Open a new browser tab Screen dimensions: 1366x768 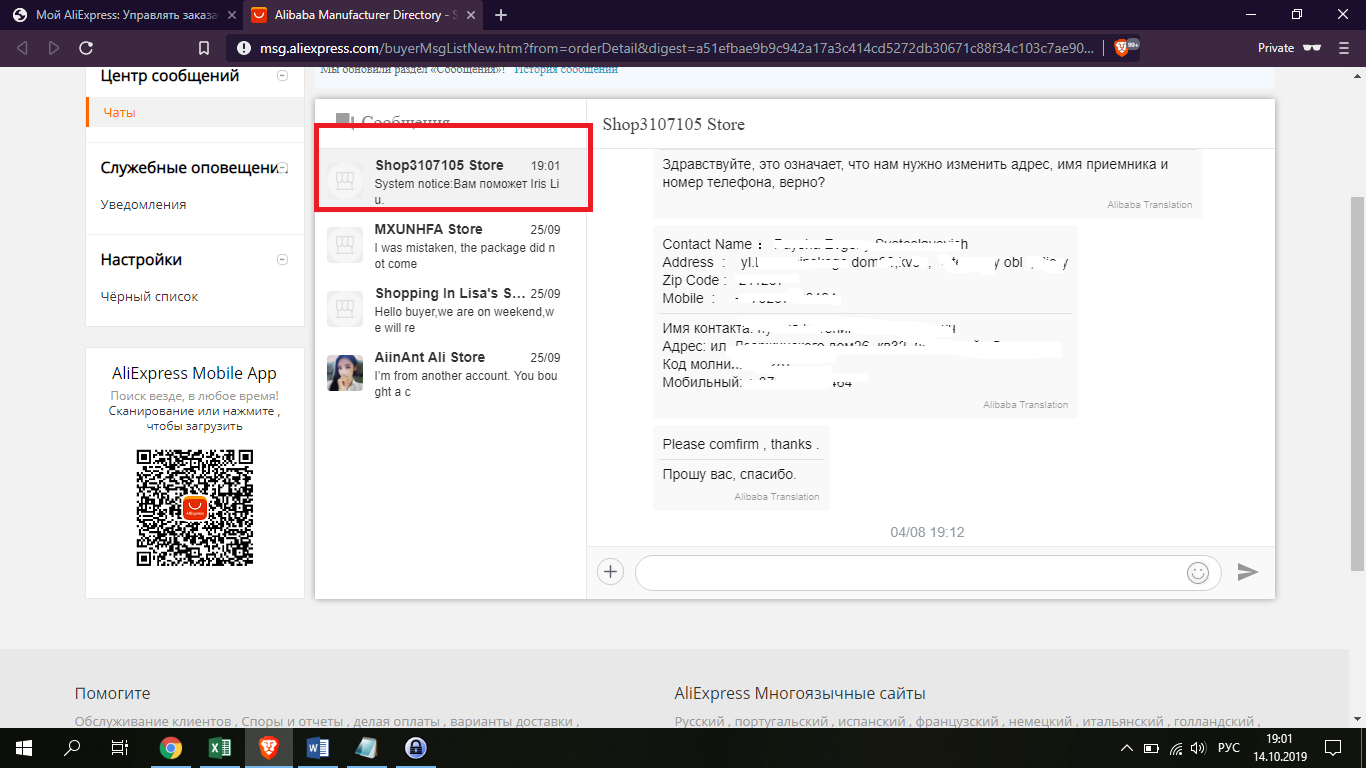pyautogui.click(x=501, y=15)
